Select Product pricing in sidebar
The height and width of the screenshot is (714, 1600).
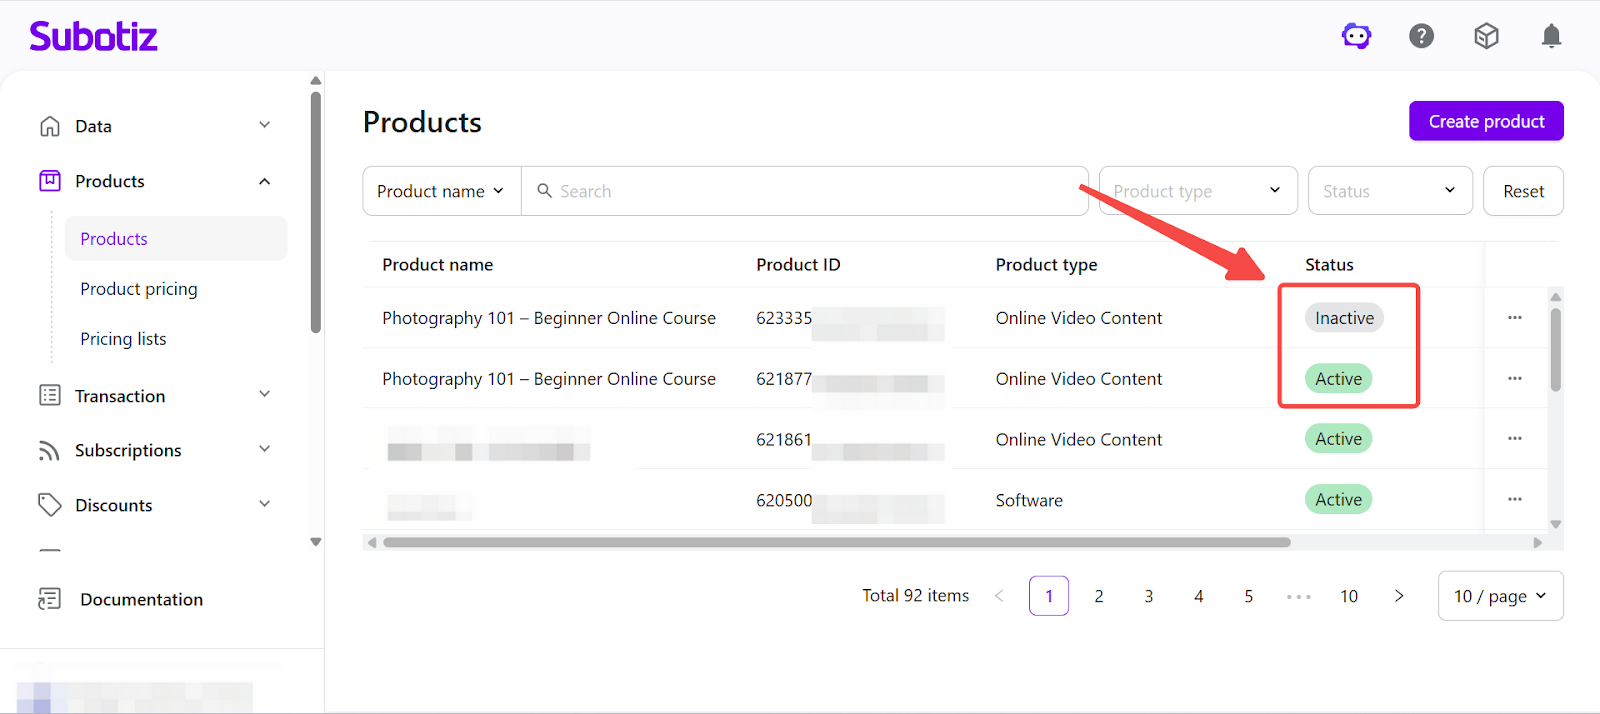click(x=139, y=289)
